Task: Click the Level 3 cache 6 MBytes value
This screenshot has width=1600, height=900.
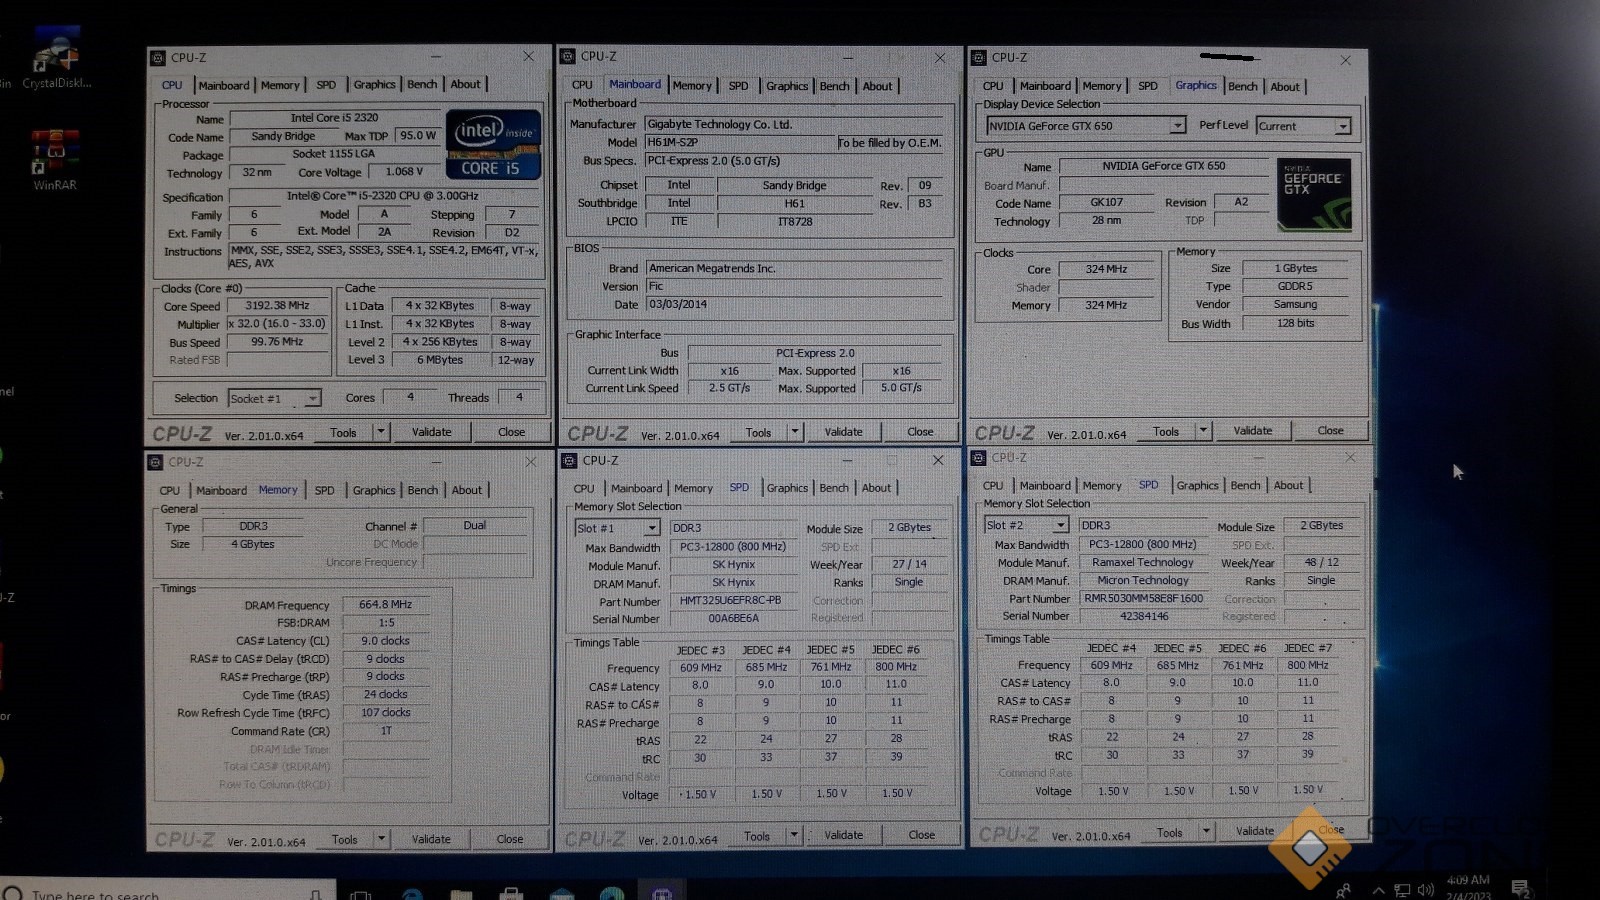Action: pos(440,360)
